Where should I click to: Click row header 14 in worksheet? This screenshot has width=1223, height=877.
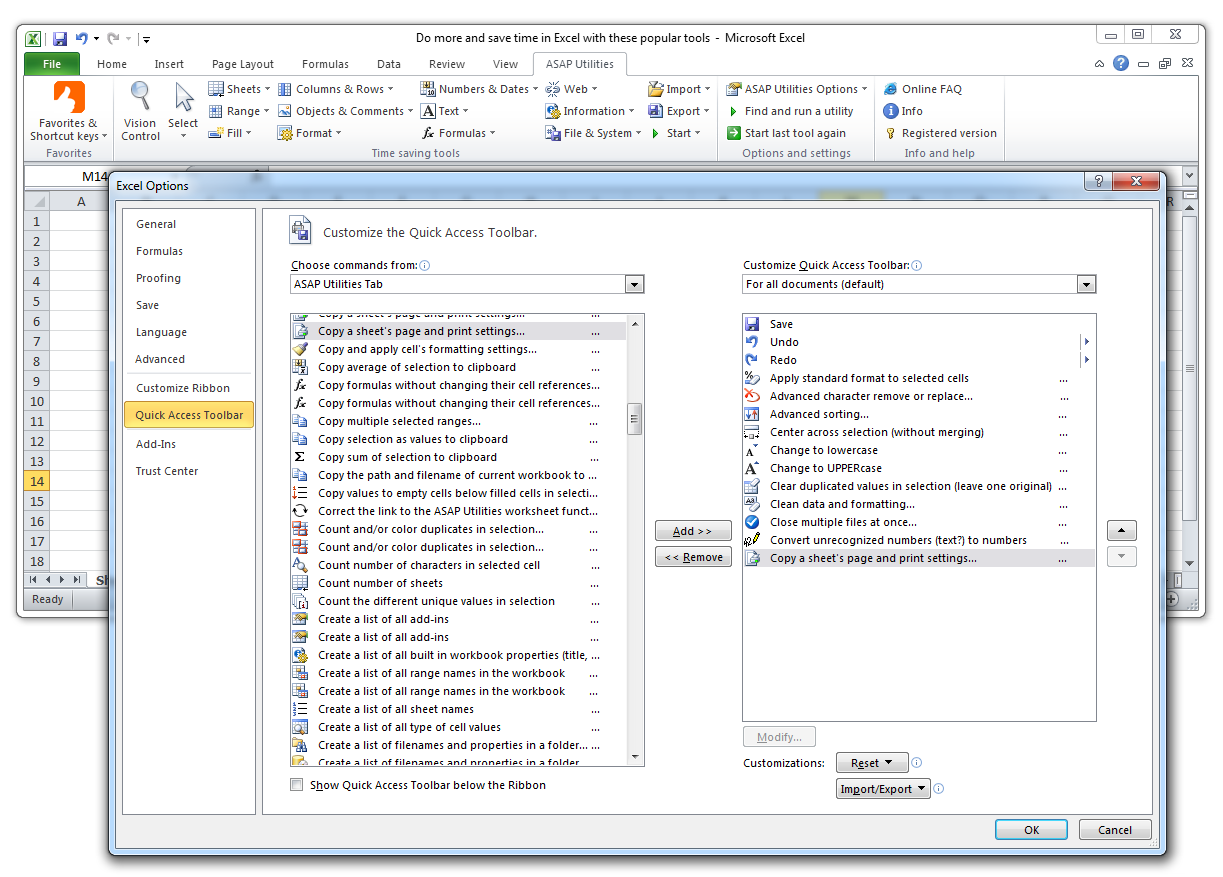coord(37,481)
